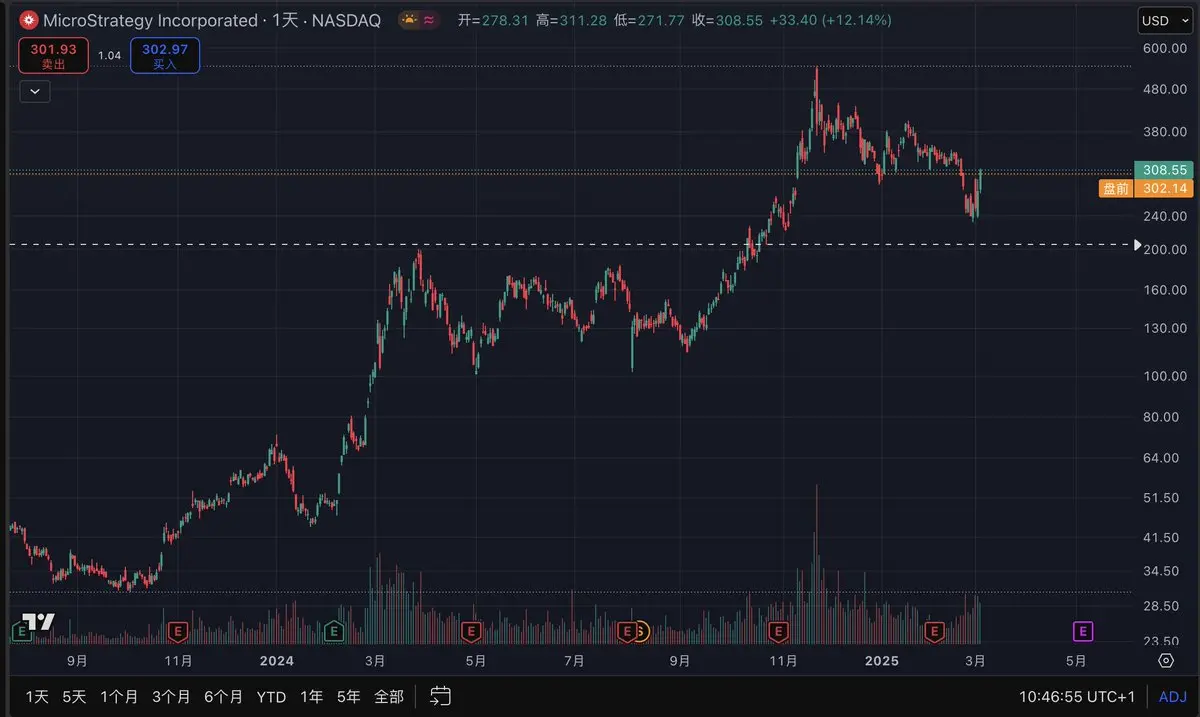This screenshot has height=717, width=1200.
Task: Click the red earnings E left of 2025
Action: pos(778,631)
